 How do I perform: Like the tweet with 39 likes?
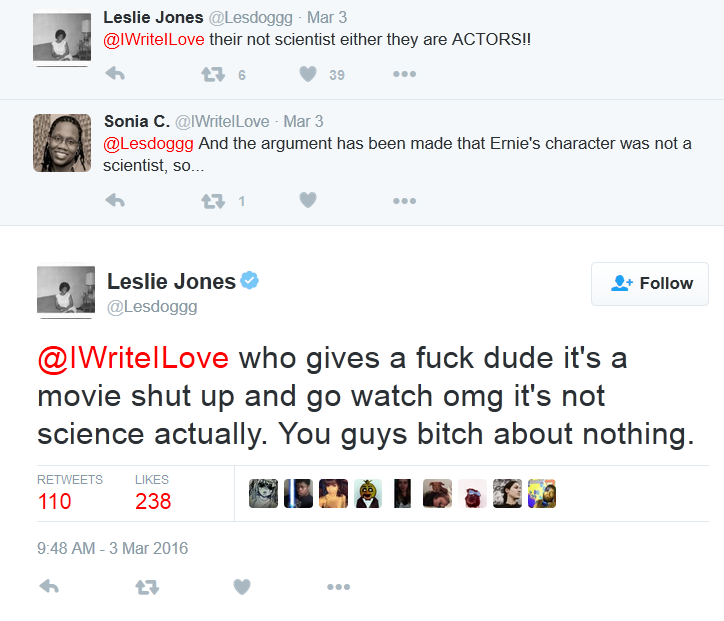click(x=308, y=74)
